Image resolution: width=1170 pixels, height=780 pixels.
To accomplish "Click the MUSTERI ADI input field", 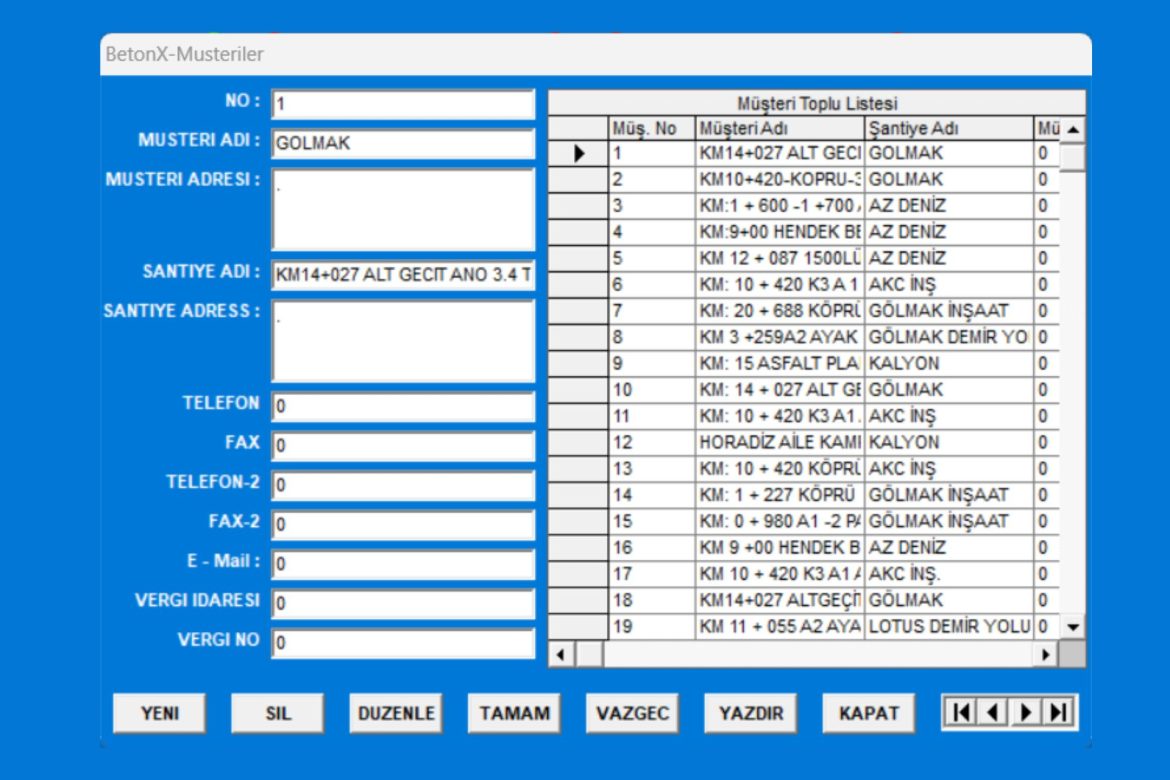I will [x=403, y=143].
